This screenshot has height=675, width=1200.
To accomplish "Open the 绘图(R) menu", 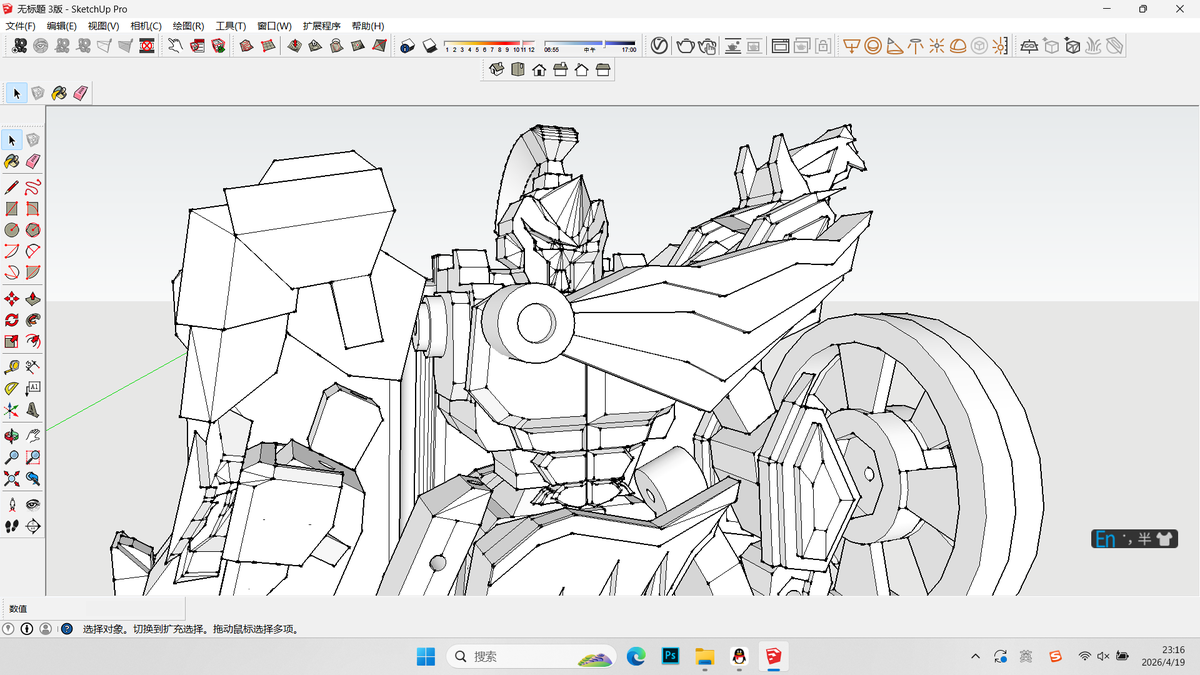I will click(x=189, y=26).
